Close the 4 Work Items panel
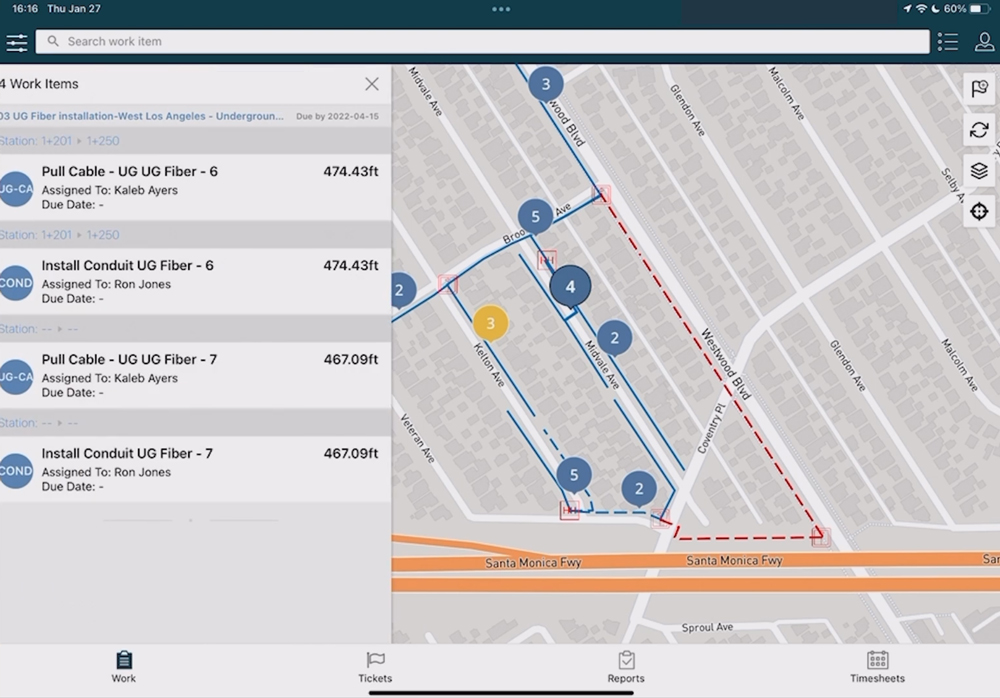Image resolution: width=1000 pixels, height=698 pixels. (x=371, y=84)
